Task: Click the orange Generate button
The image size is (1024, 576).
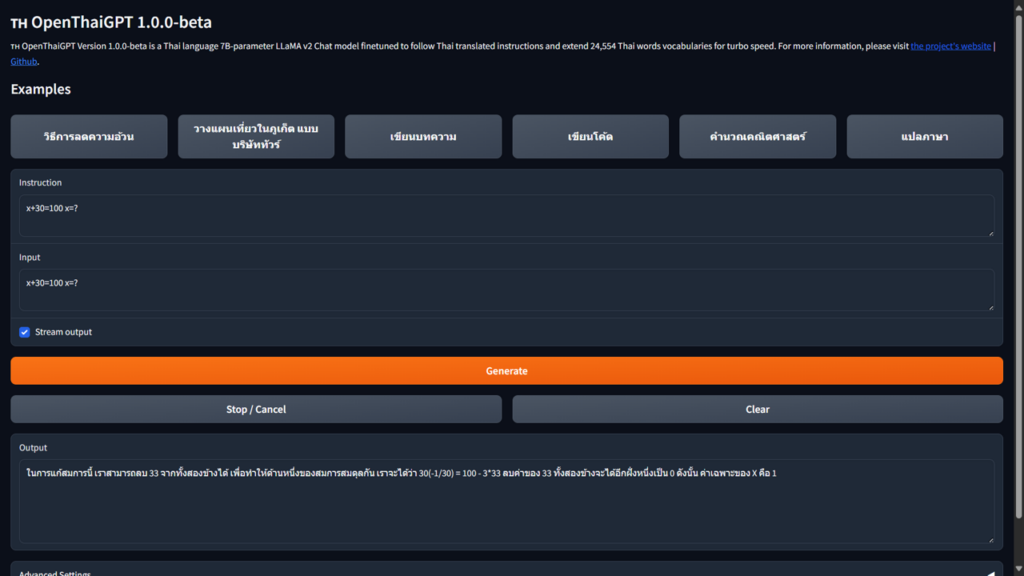Action: tap(507, 370)
